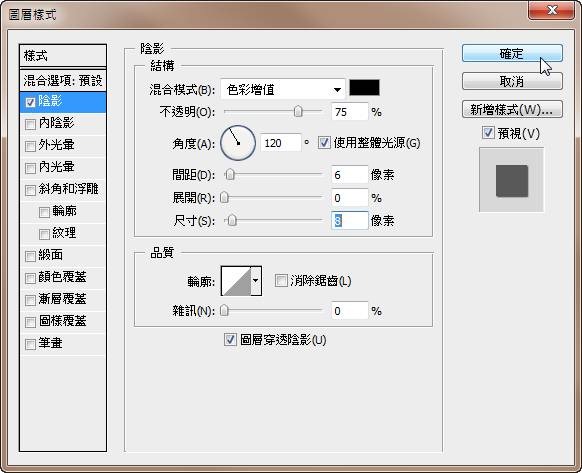
Task: Select 混合選項: 預設 in list
Action: (63, 80)
